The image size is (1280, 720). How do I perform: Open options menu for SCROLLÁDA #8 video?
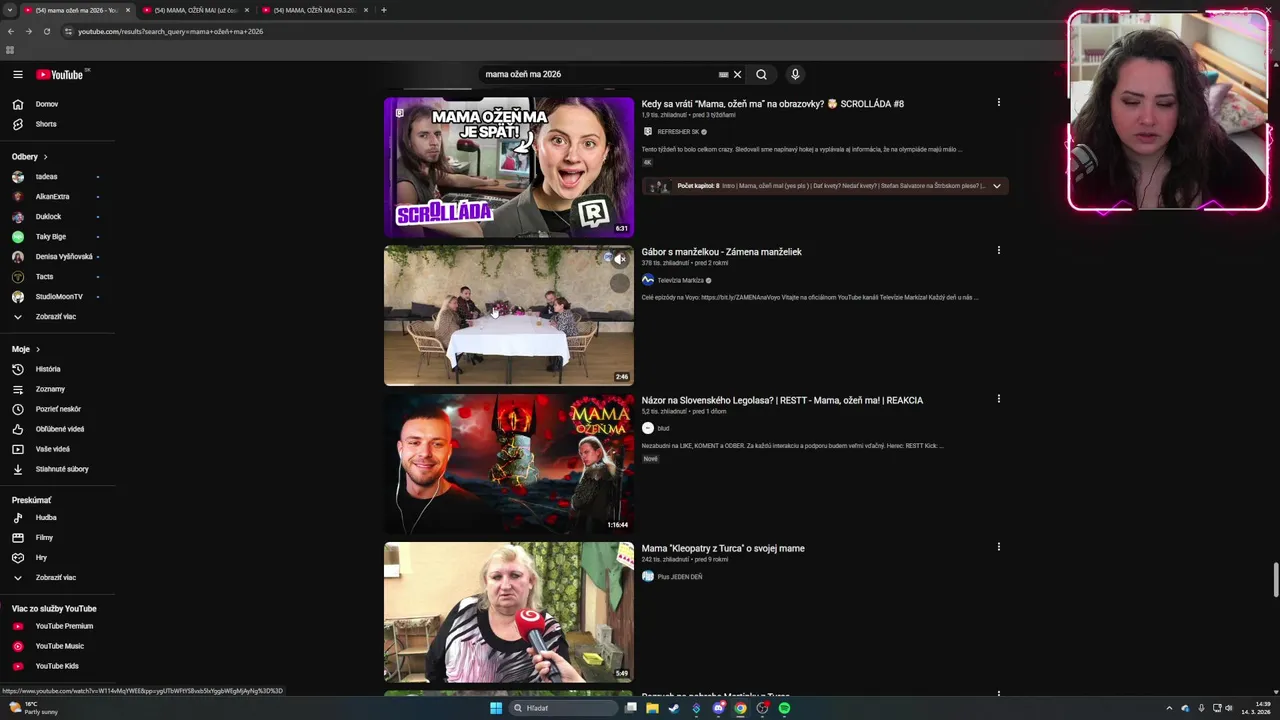(998, 102)
